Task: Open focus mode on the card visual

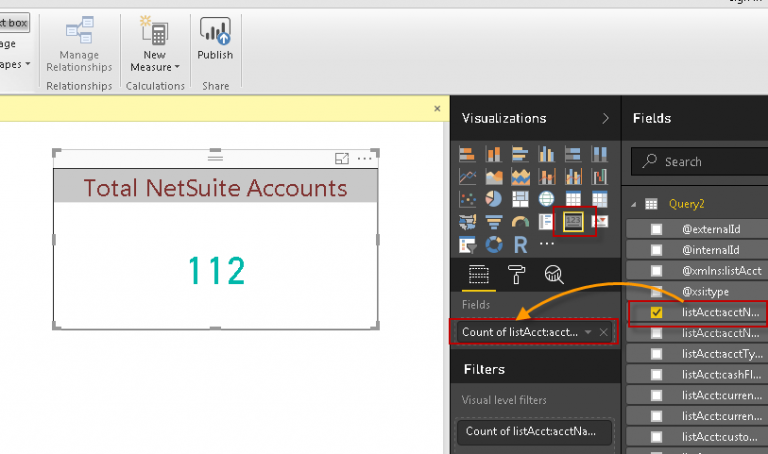Action: click(342, 158)
